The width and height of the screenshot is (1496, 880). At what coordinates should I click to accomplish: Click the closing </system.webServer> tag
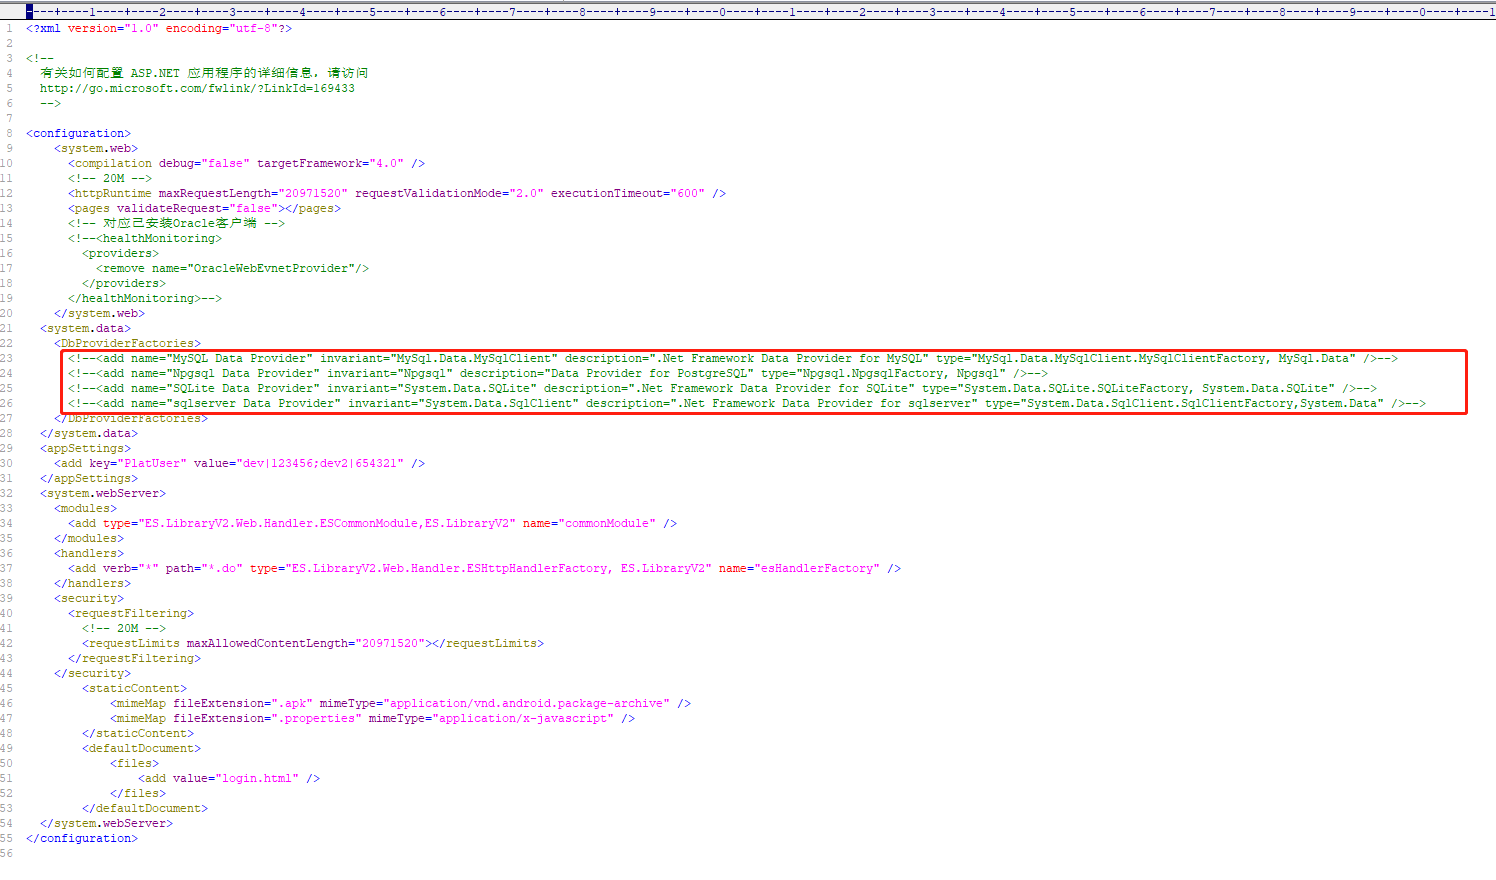click(x=106, y=823)
